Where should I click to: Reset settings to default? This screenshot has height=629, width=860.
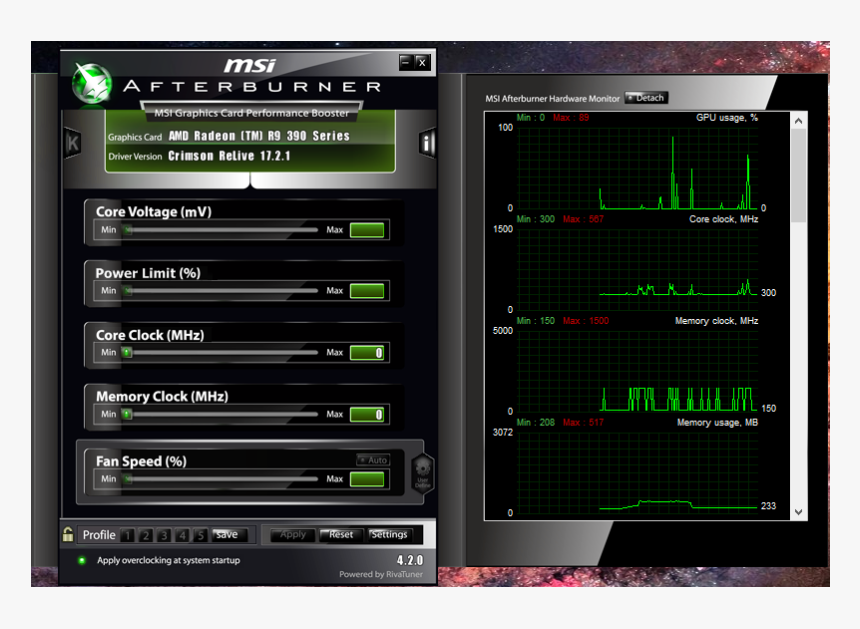point(340,534)
